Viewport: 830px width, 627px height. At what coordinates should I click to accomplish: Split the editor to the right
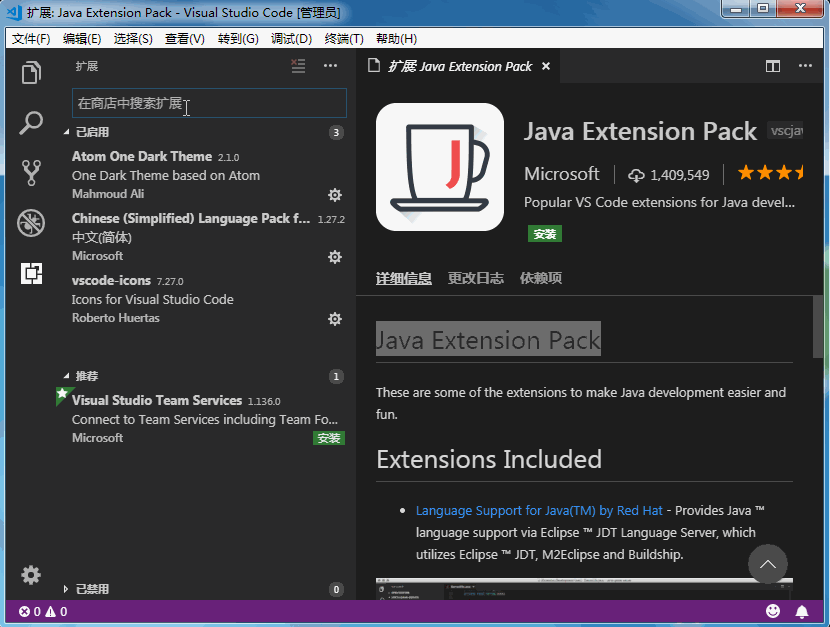tap(773, 66)
